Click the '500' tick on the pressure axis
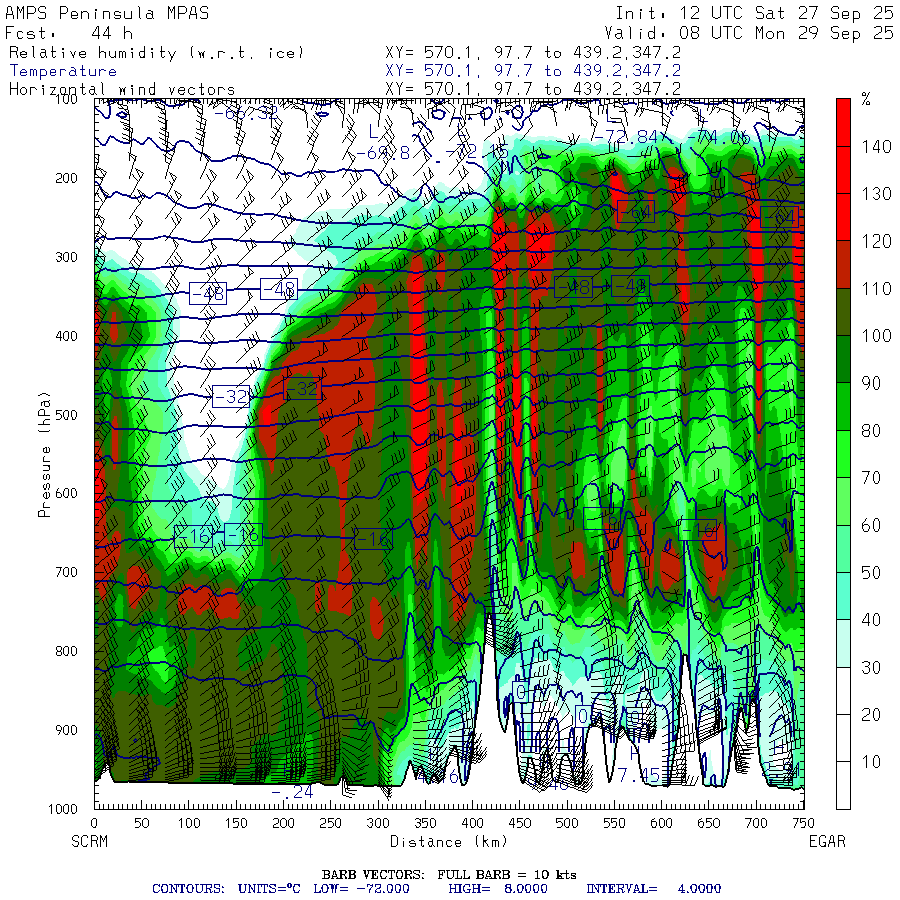Screen dimensions: 900x900 click(66, 415)
